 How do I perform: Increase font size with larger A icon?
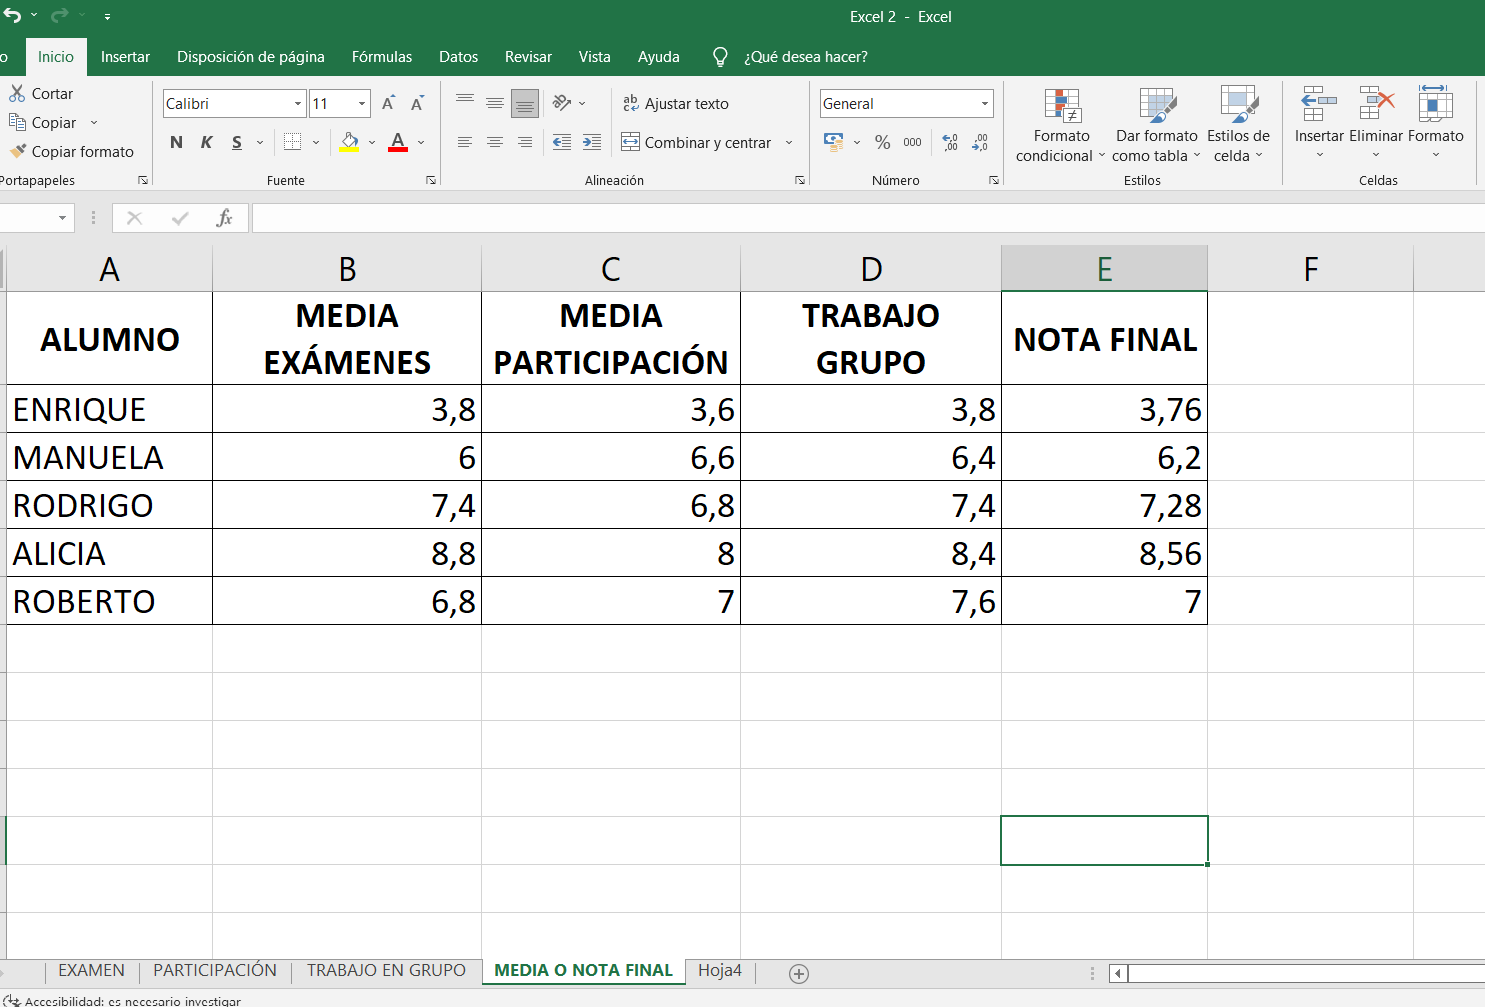388,103
